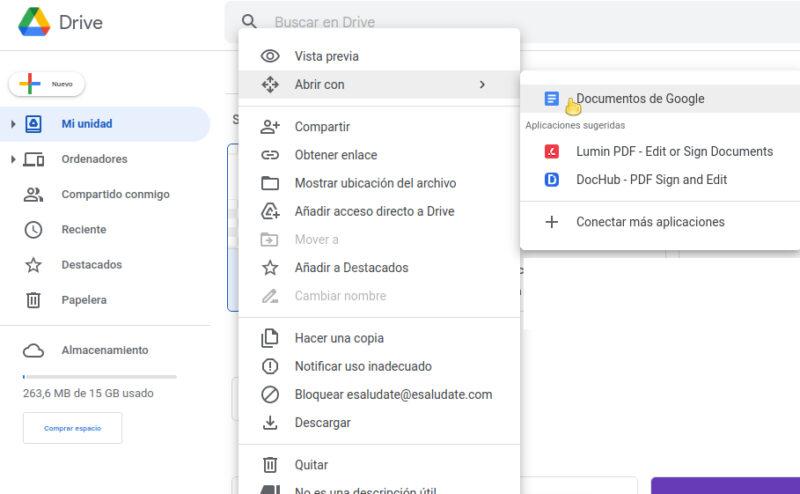
Task: Click the storage usage progress bar
Action: pos(99,377)
